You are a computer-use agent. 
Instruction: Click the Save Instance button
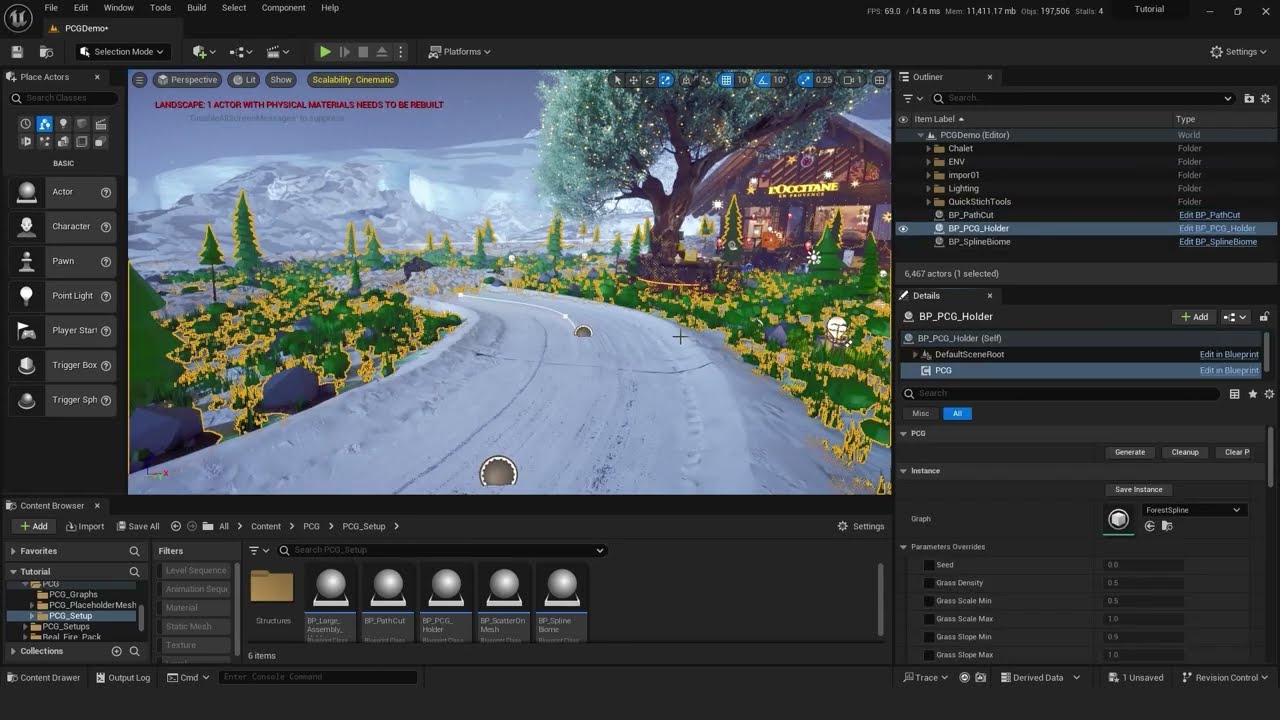tap(1139, 489)
